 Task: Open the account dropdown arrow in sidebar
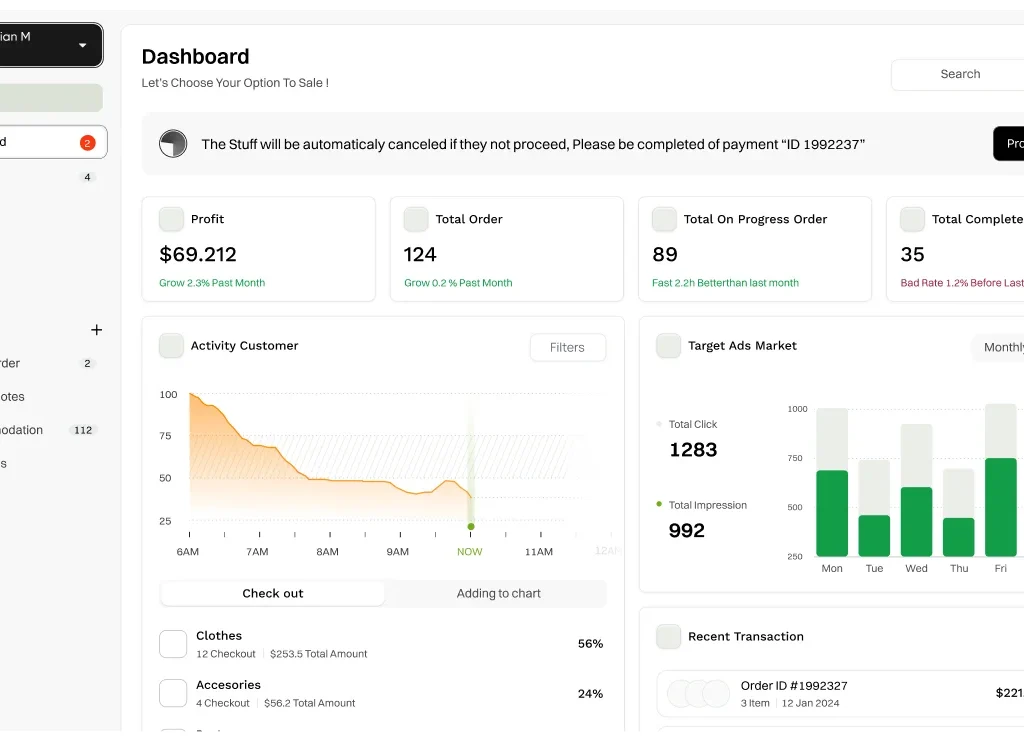coord(83,45)
